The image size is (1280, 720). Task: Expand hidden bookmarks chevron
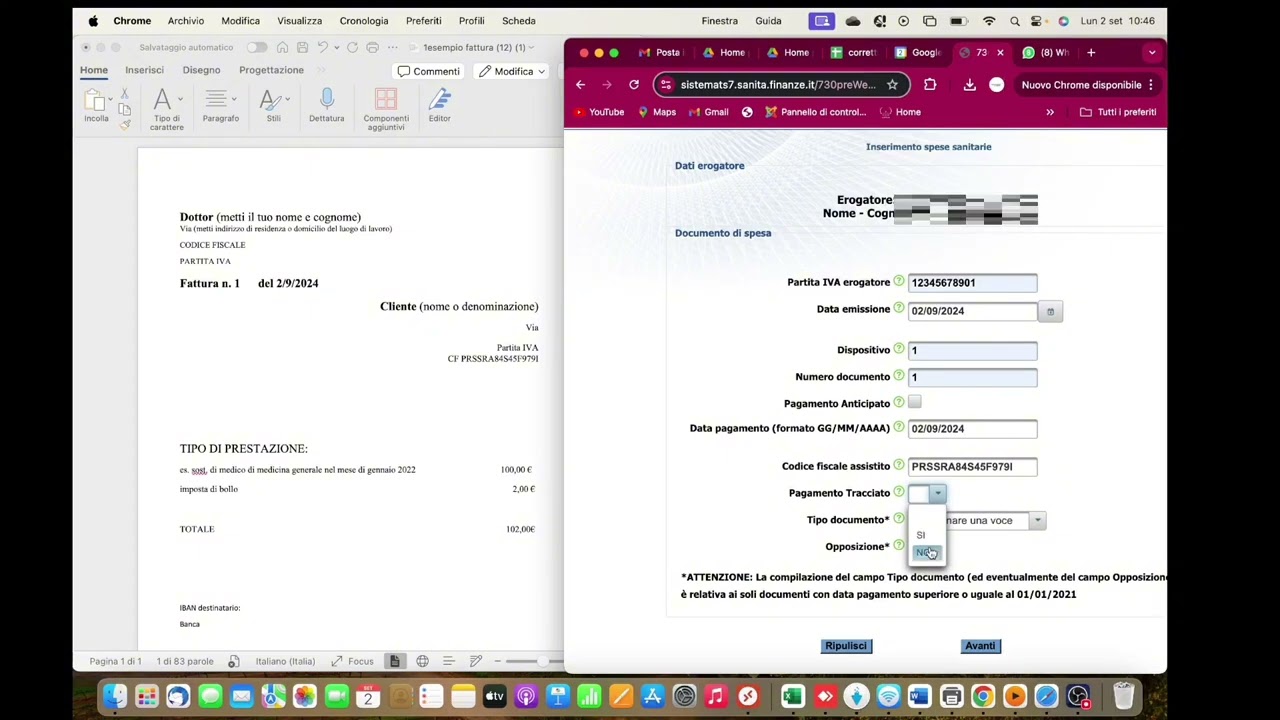[x=1050, y=112]
